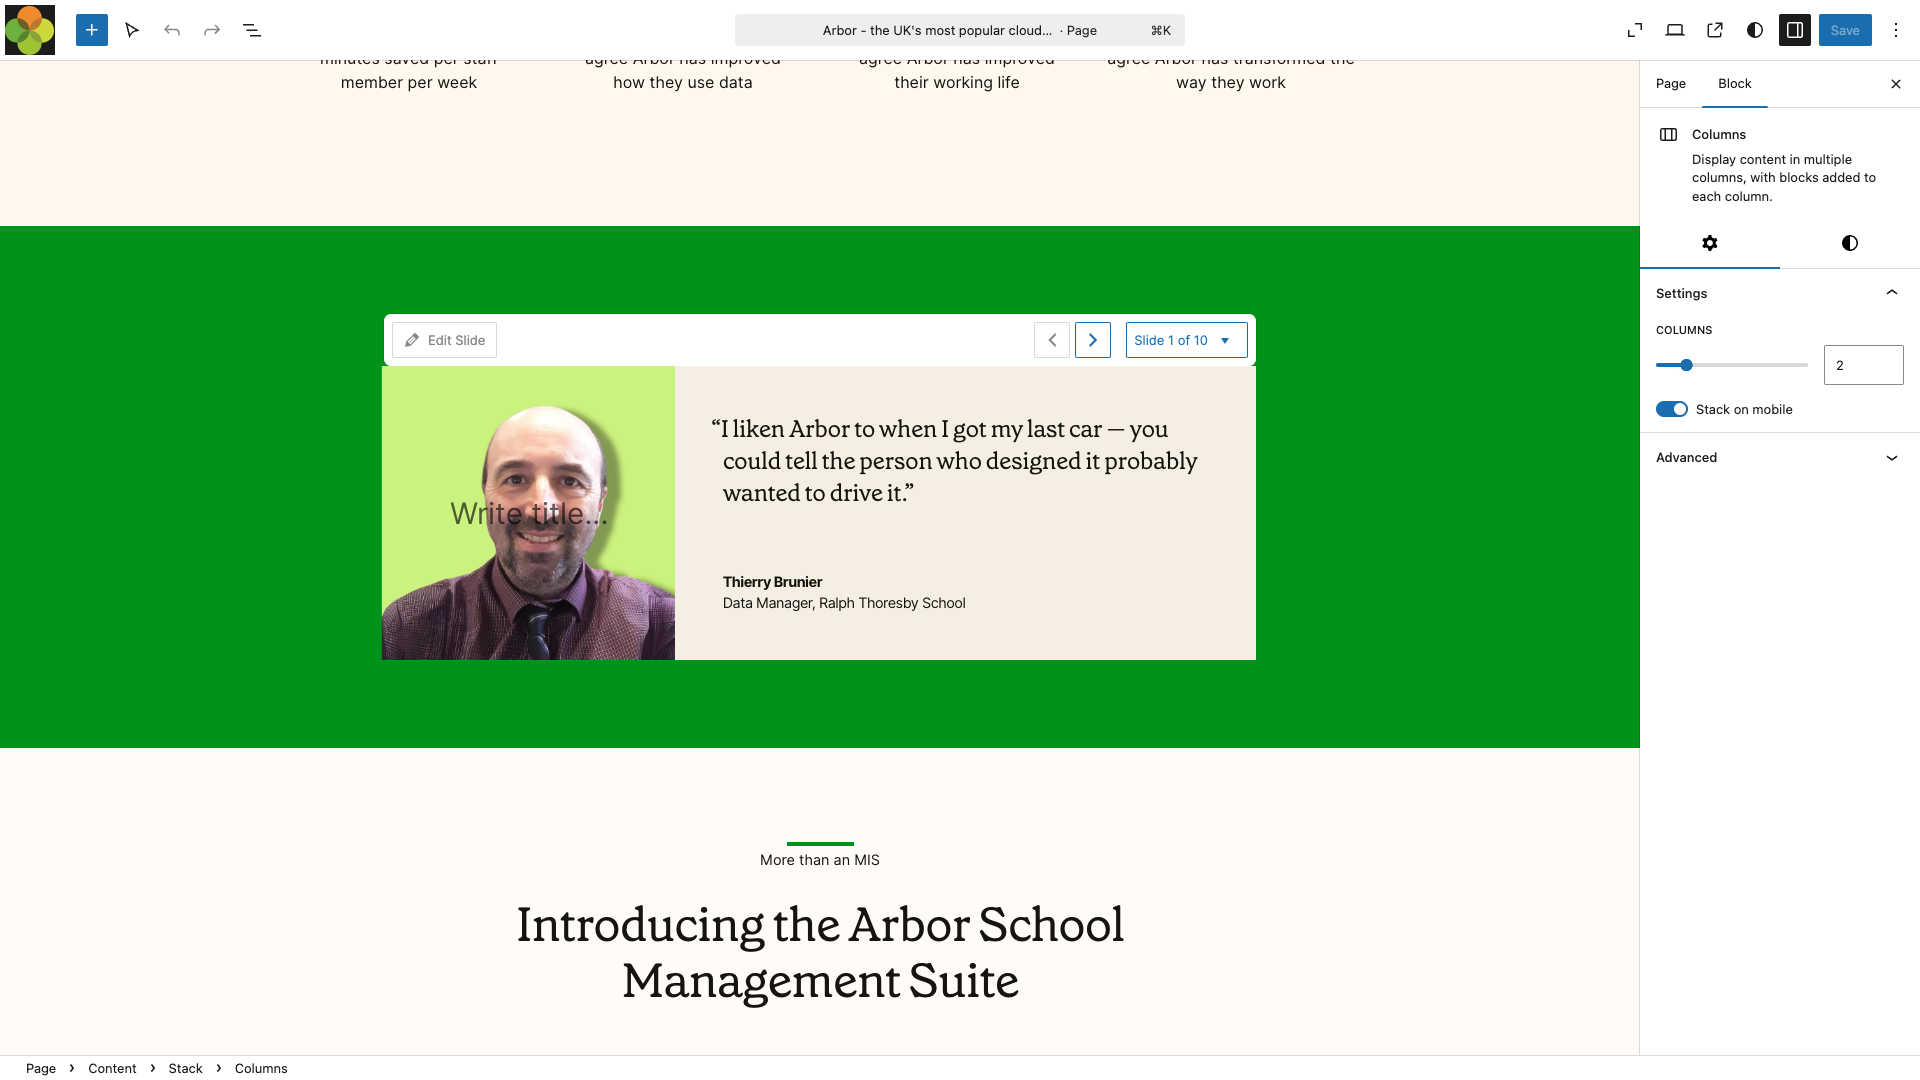1920x1080 pixels.
Task: Select Stack in the breadcrumb
Action: click(x=185, y=1068)
